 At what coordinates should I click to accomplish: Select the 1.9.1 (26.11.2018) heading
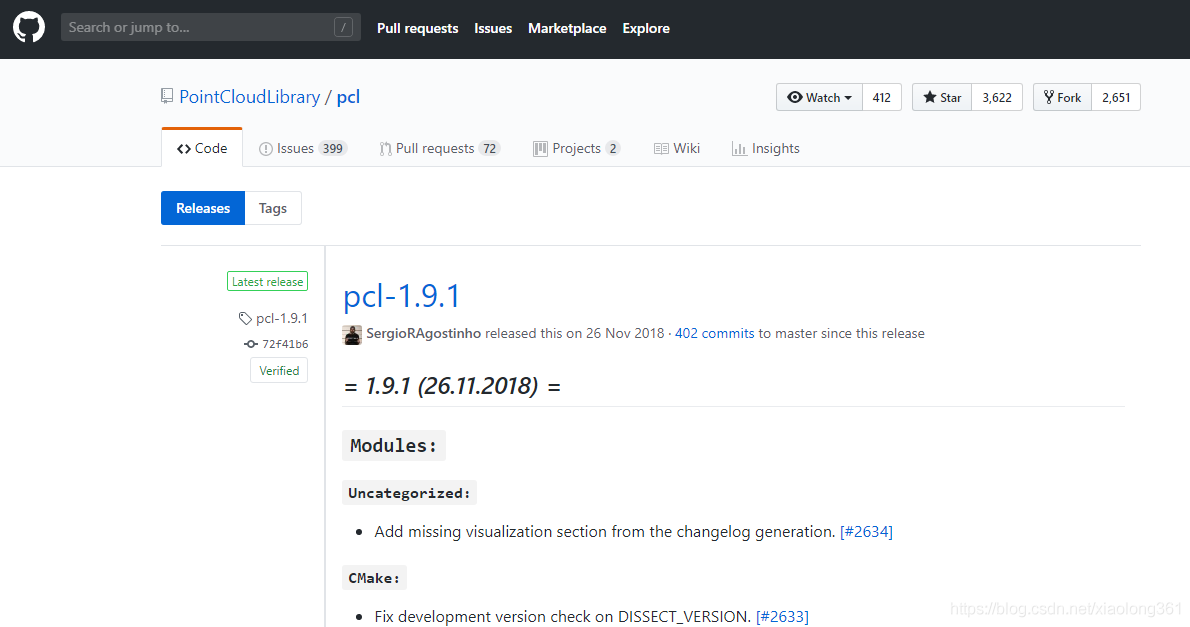pos(452,386)
